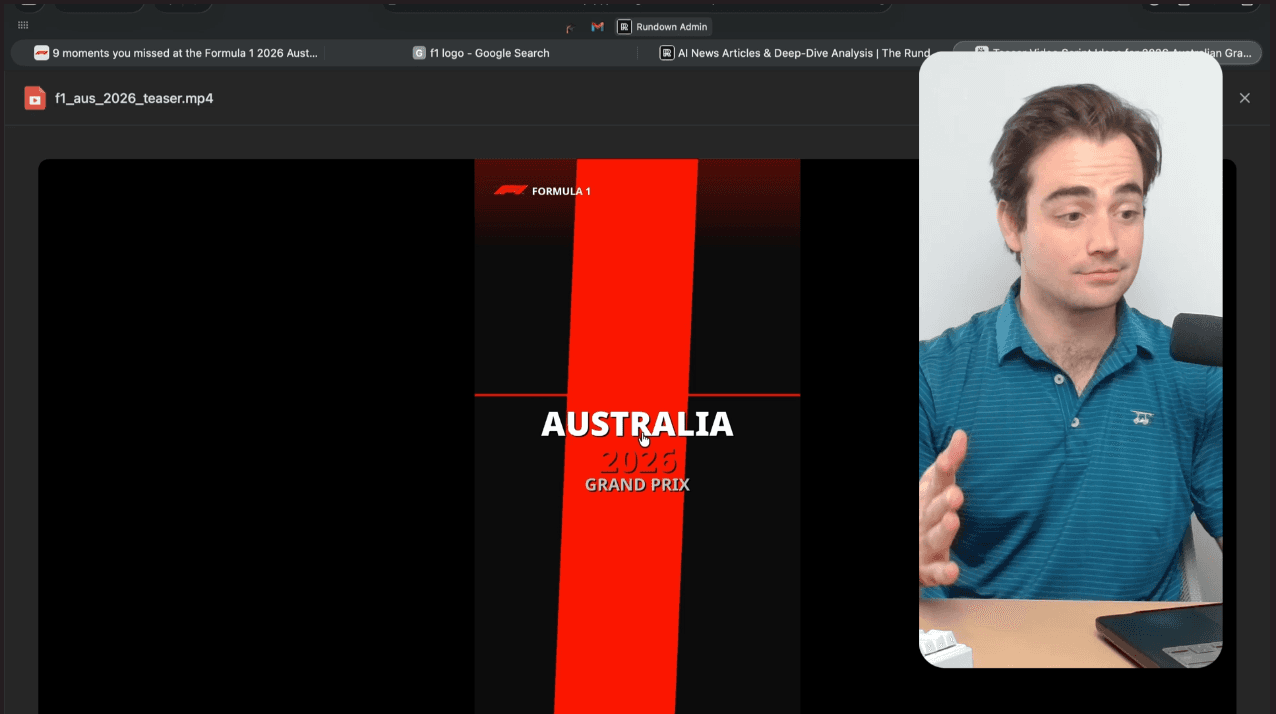
Task: Click the document icon on the Rundown Admin pill
Action: click(623, 27)
